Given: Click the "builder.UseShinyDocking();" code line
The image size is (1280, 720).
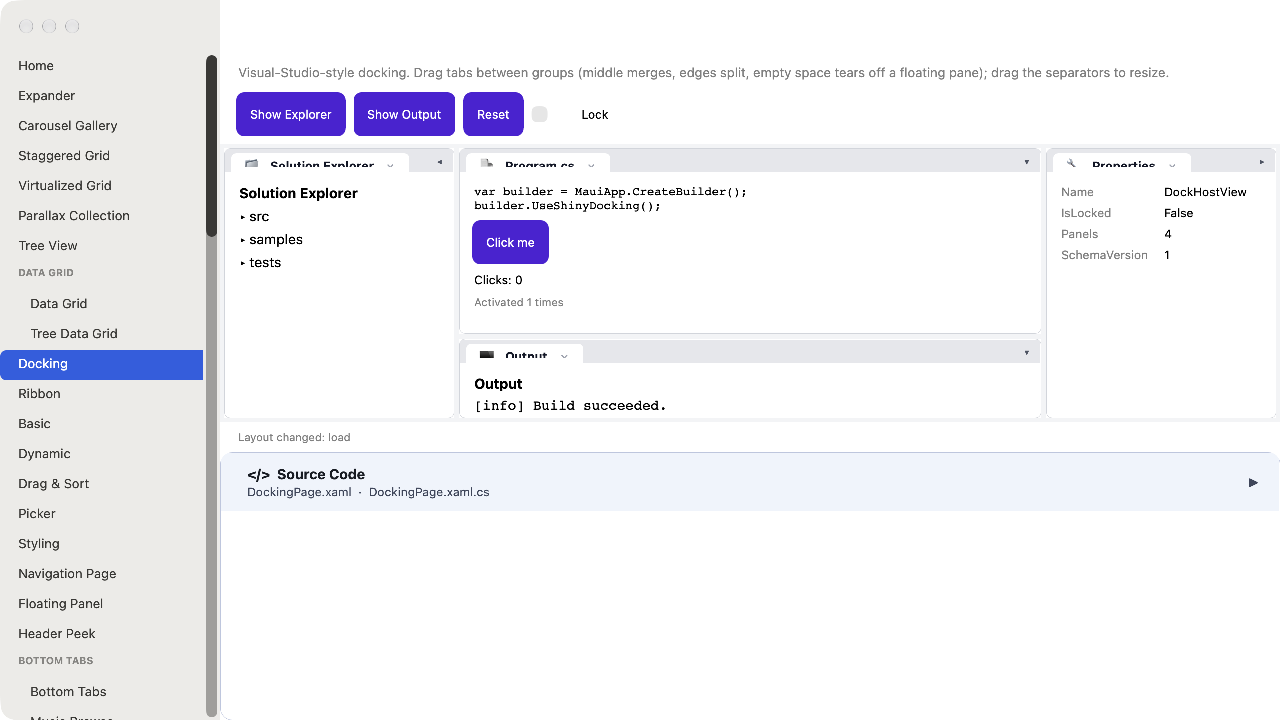Looking at the screenshot, I should (568, 206).
